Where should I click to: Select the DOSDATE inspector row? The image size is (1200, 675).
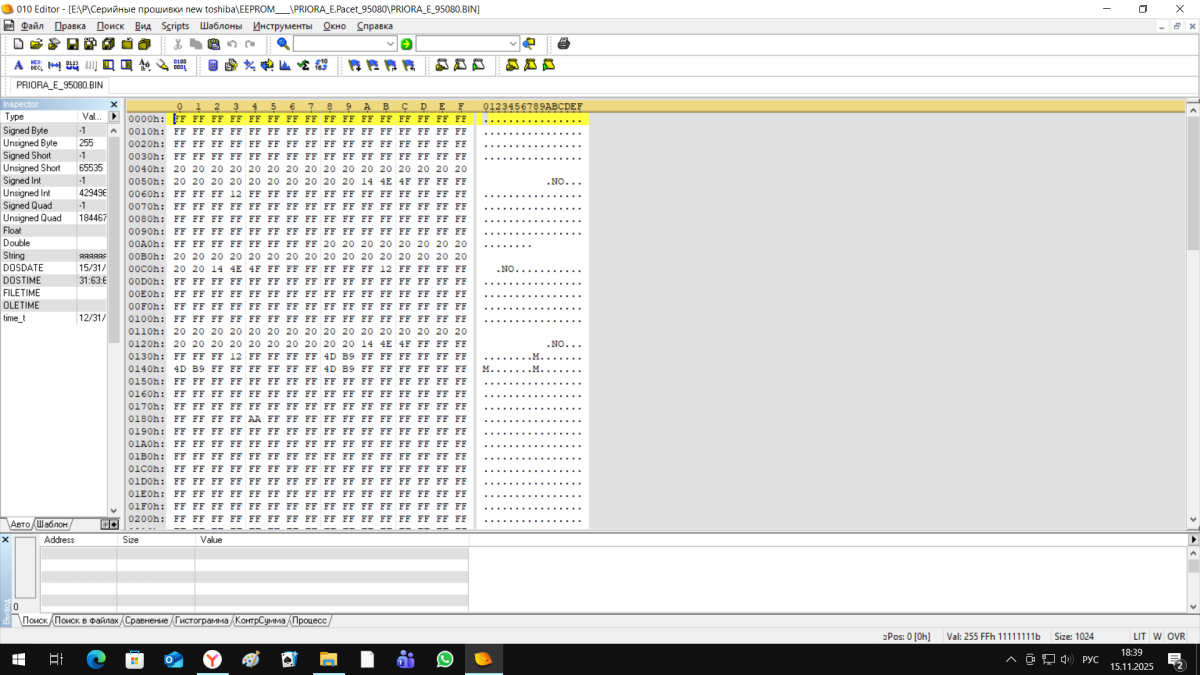[54, 268]
